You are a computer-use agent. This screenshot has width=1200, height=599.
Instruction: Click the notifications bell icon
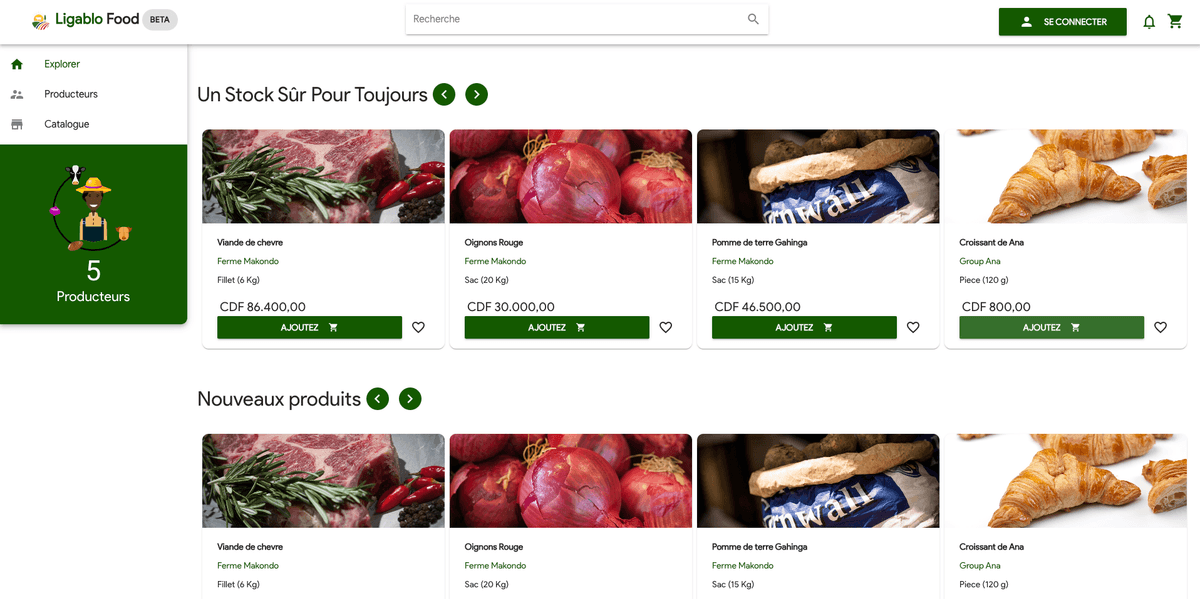(x=1149, y=22)
